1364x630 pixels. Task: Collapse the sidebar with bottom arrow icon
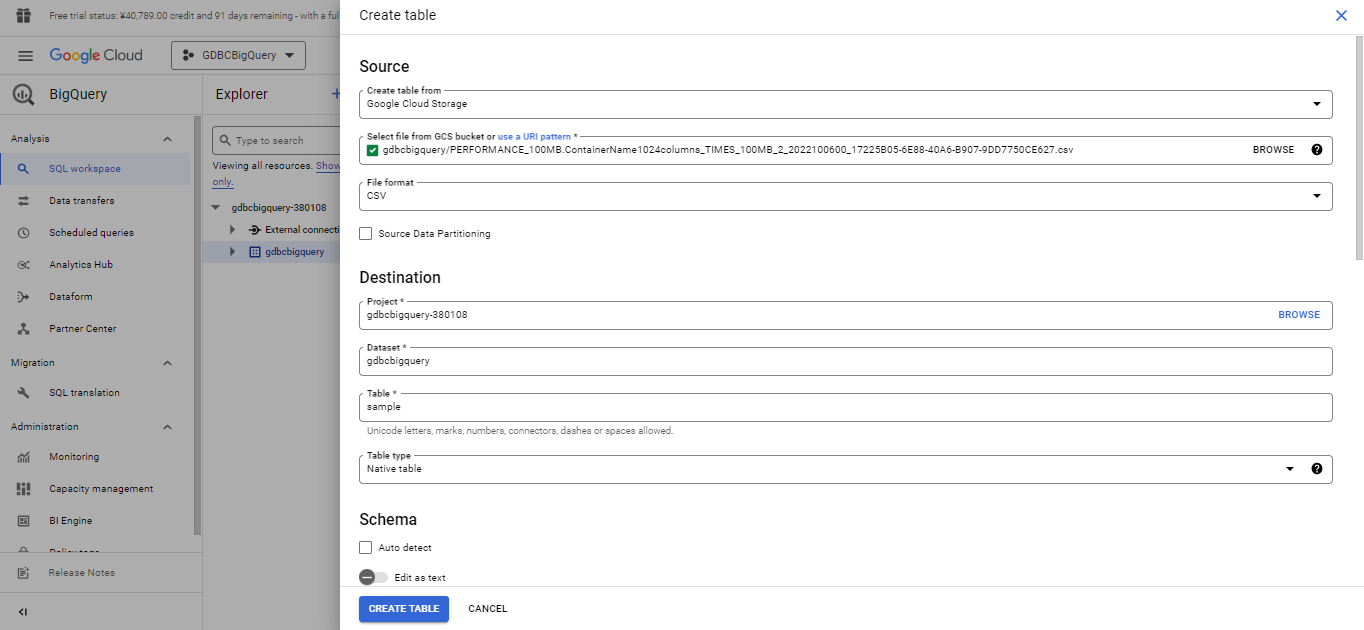coord(23,612)
